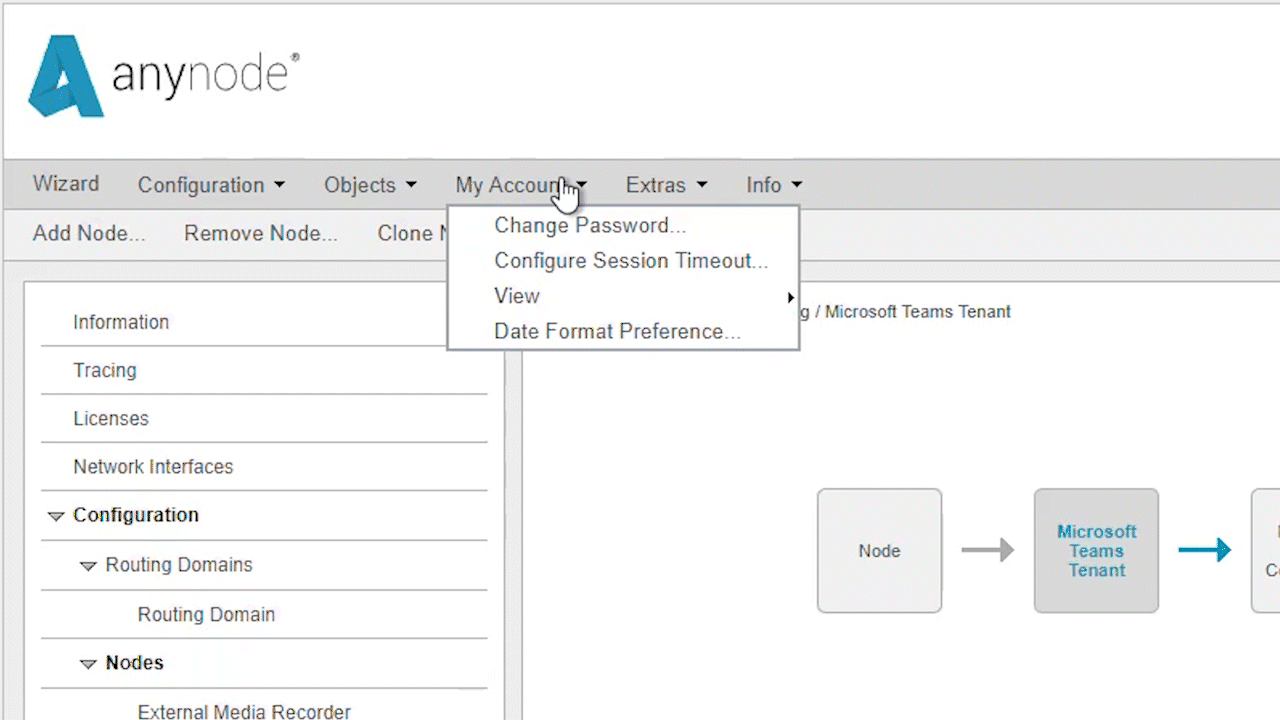Image resolution: width=1280 pixels, height=720 pixels.
Task: Click Microsoft Teams Tenant breadcrumb text
Action: click(918, 312)
